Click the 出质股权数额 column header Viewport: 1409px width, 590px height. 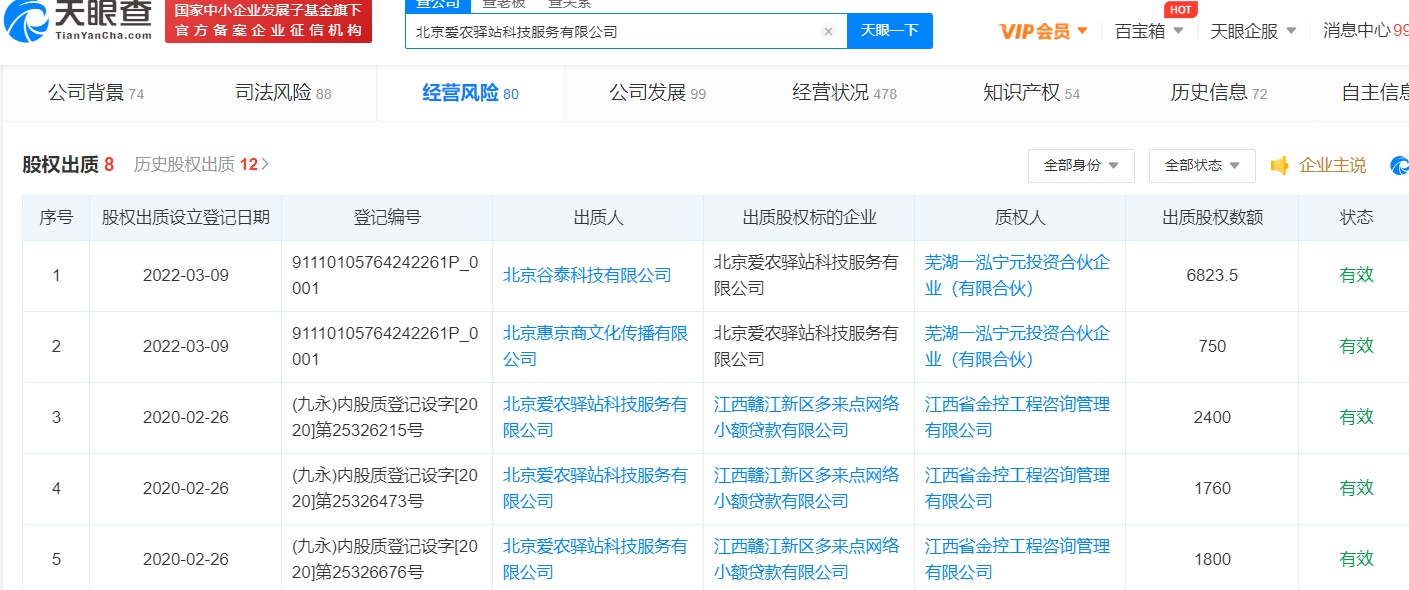pos(1212,218)
